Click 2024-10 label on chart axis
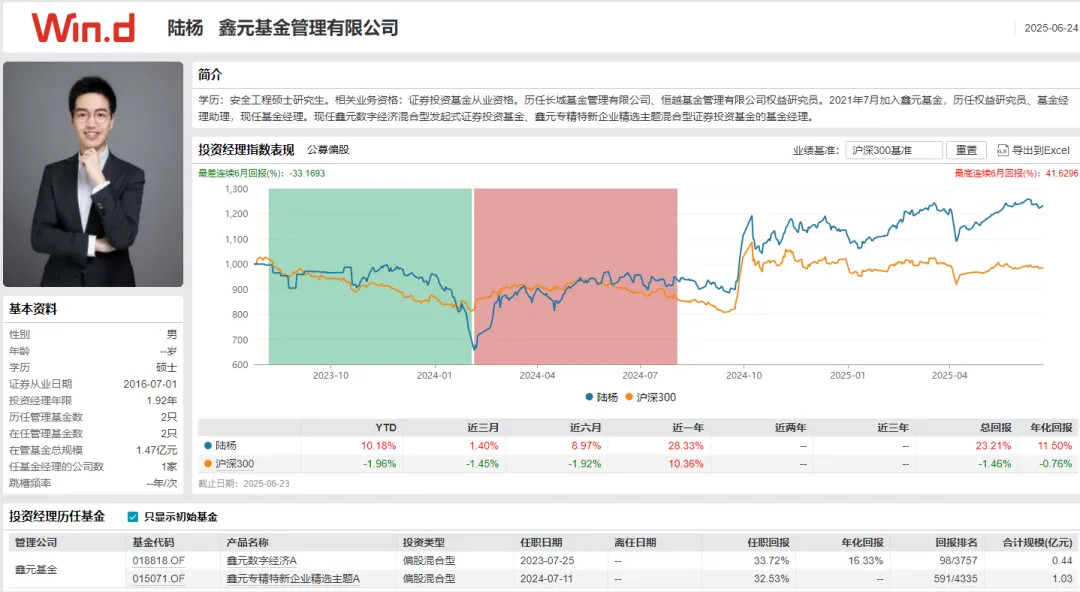Screen dimensions: 1080x592 pyautogui.click(x=744, y=376)
